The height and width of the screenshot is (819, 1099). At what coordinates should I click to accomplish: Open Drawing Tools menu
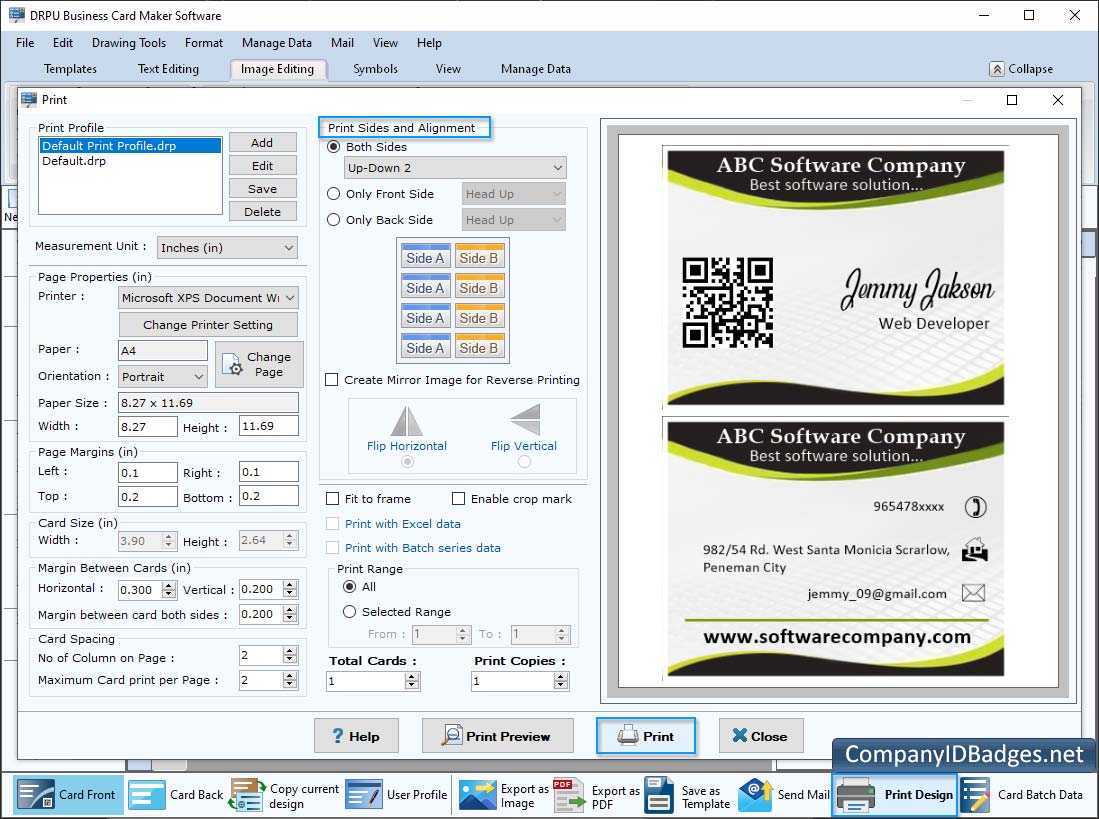tap(129, 43)
